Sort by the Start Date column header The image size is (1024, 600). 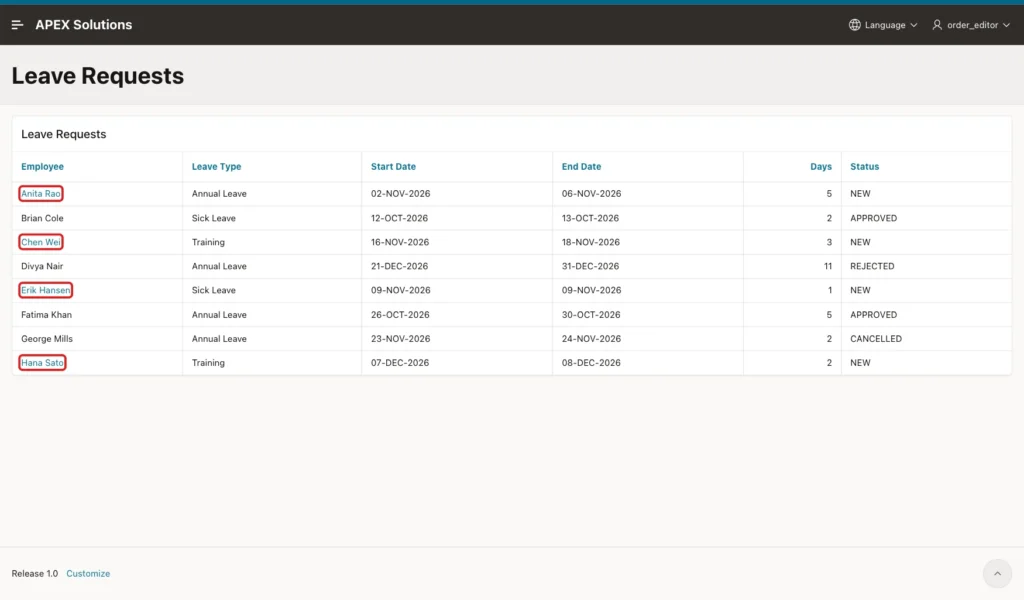[393, 166]
